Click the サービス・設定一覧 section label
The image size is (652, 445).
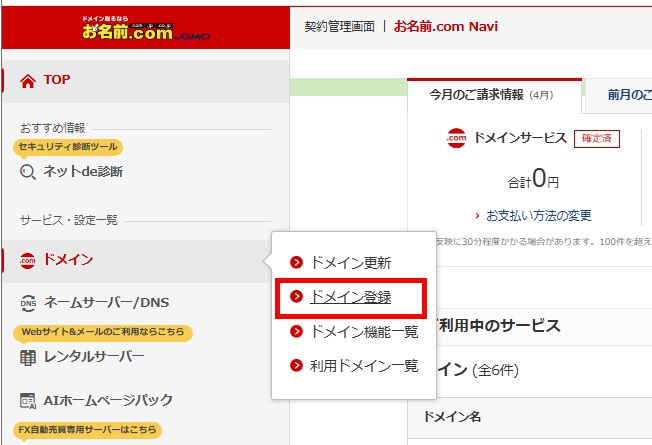69,220
